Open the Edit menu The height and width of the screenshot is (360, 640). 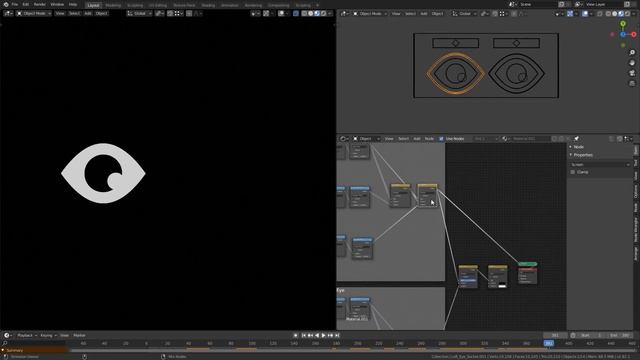pos(26,4)
